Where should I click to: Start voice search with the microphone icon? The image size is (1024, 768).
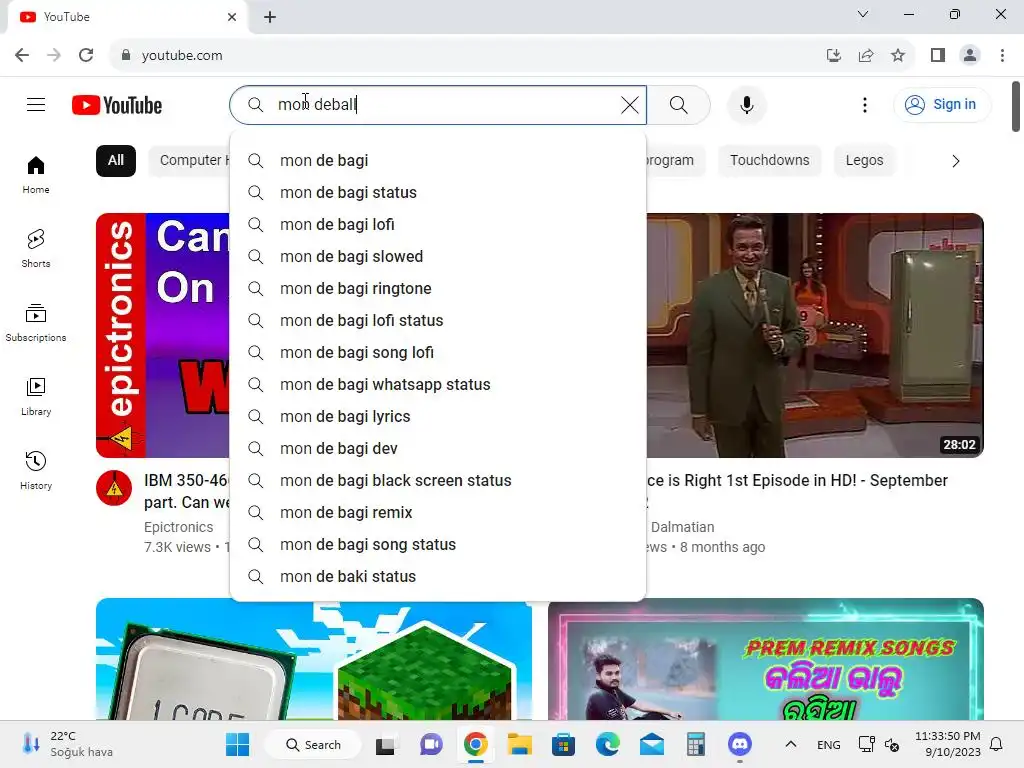[746, 104]
